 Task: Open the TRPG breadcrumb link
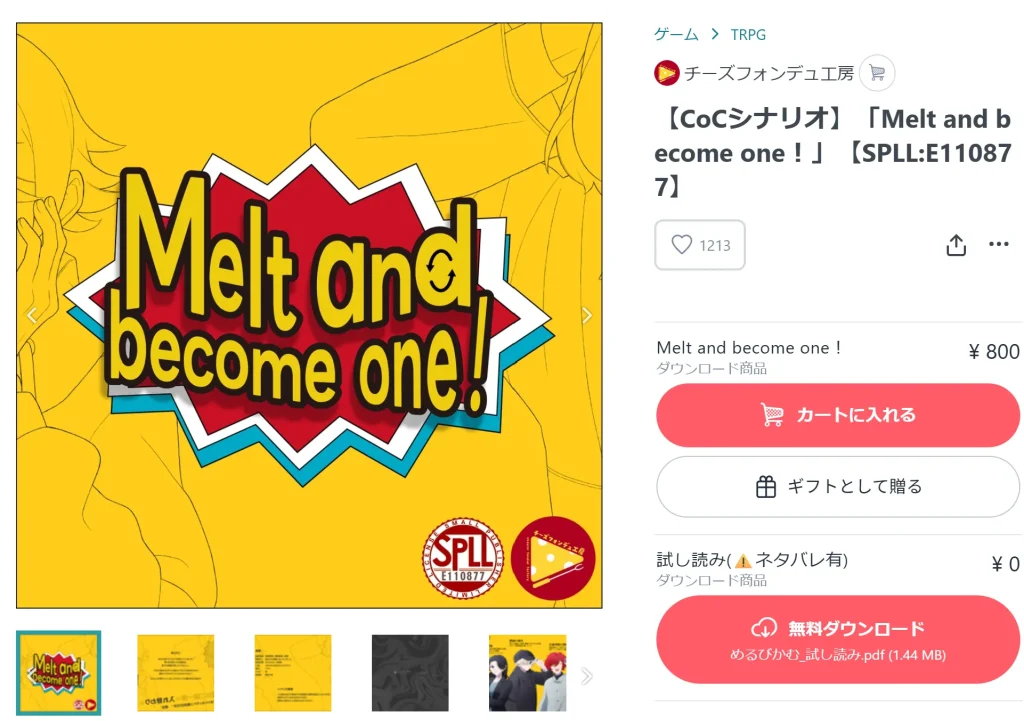(748, 35)
